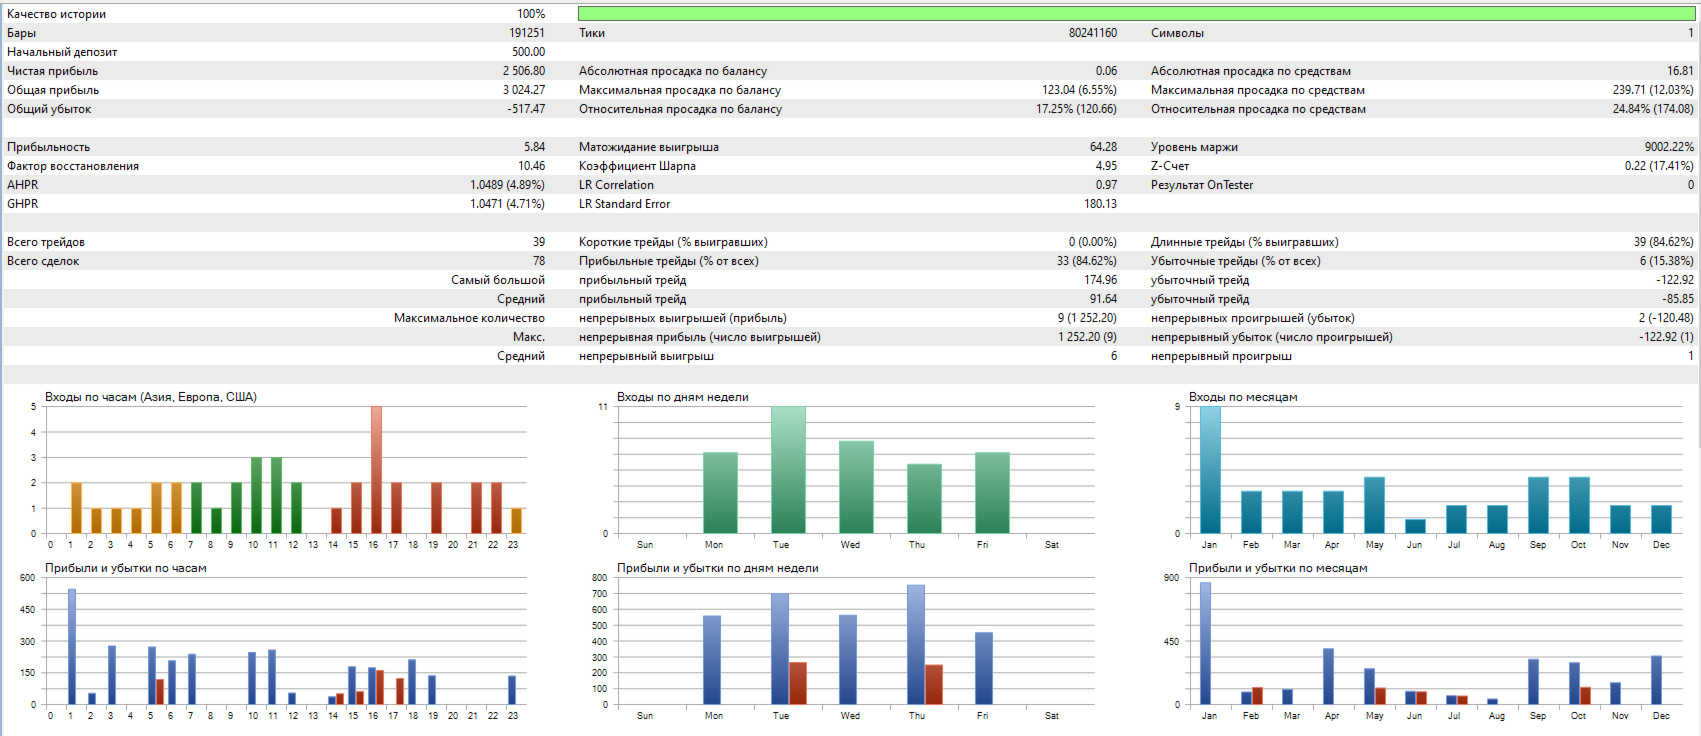Screen dimensions: 1701x736
Task: Select the 'AHPR' label
Action: [23, 185]
